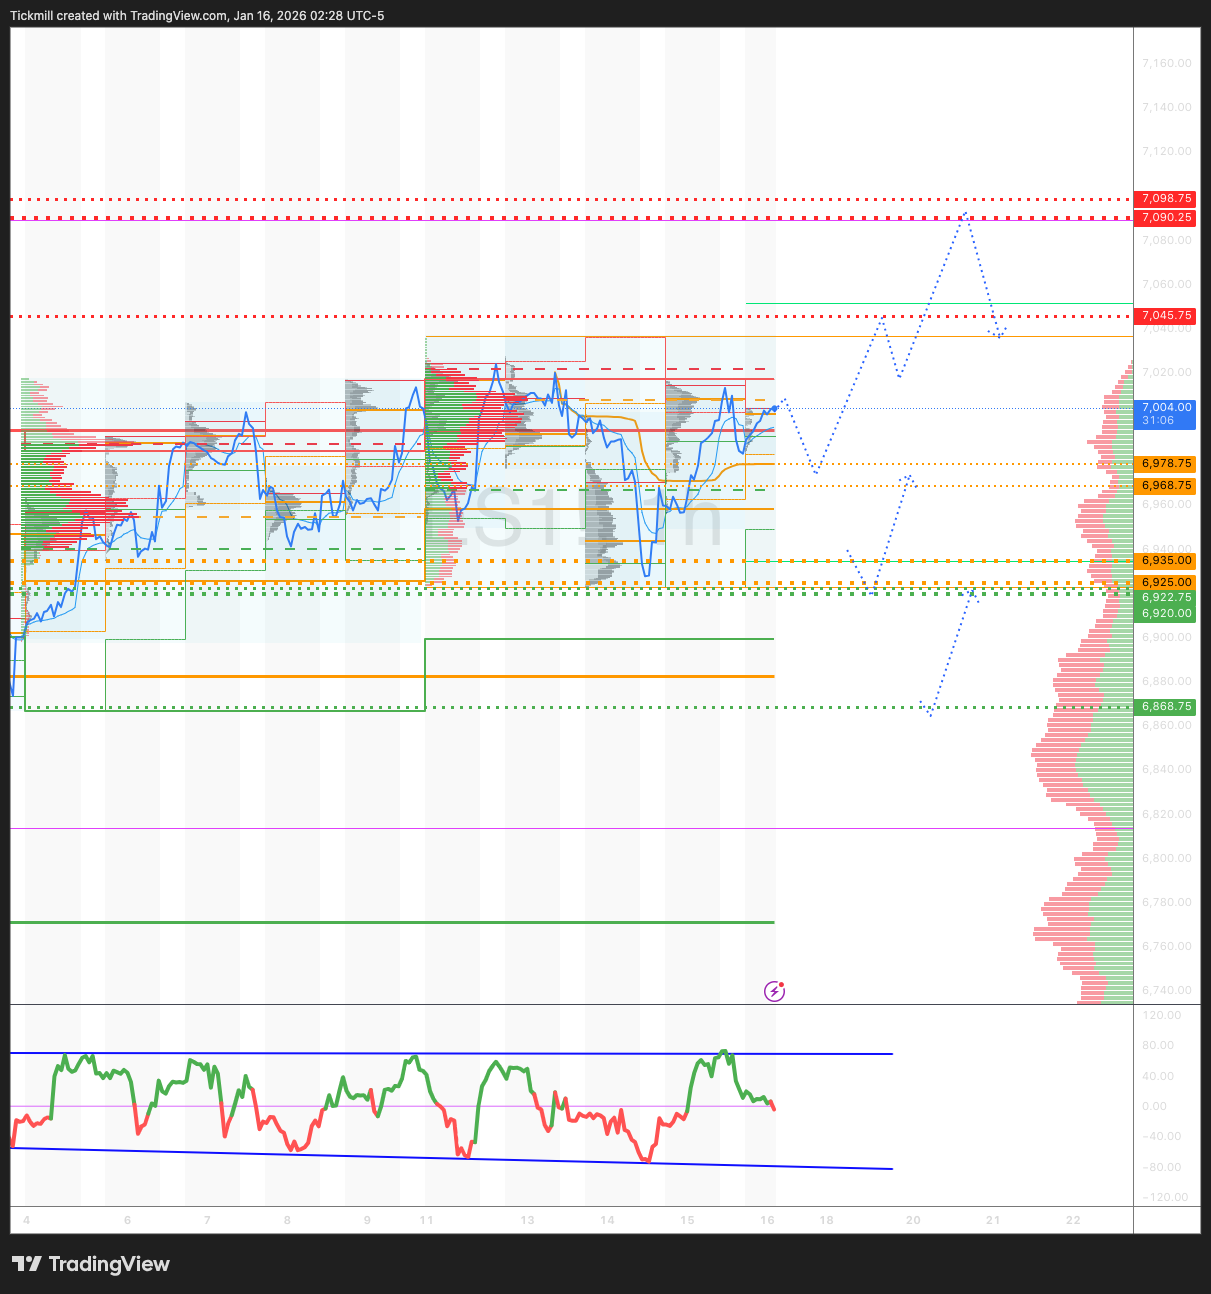Select the orange 6,978.75 price tag
1211x1294 pixels.
1166,464
